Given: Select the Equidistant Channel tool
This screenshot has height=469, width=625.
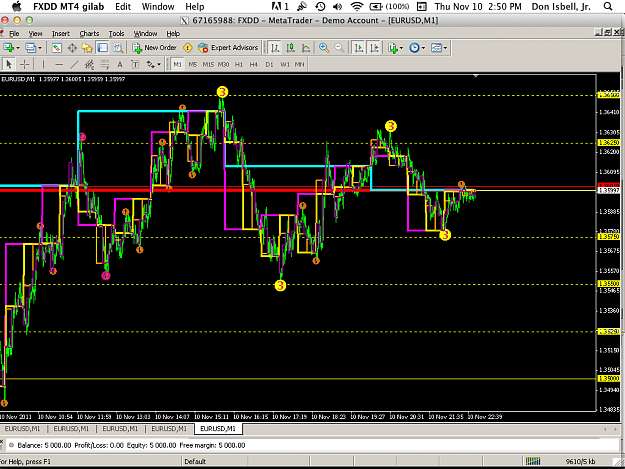Looking at the screenshot, I should pos(89,64).
